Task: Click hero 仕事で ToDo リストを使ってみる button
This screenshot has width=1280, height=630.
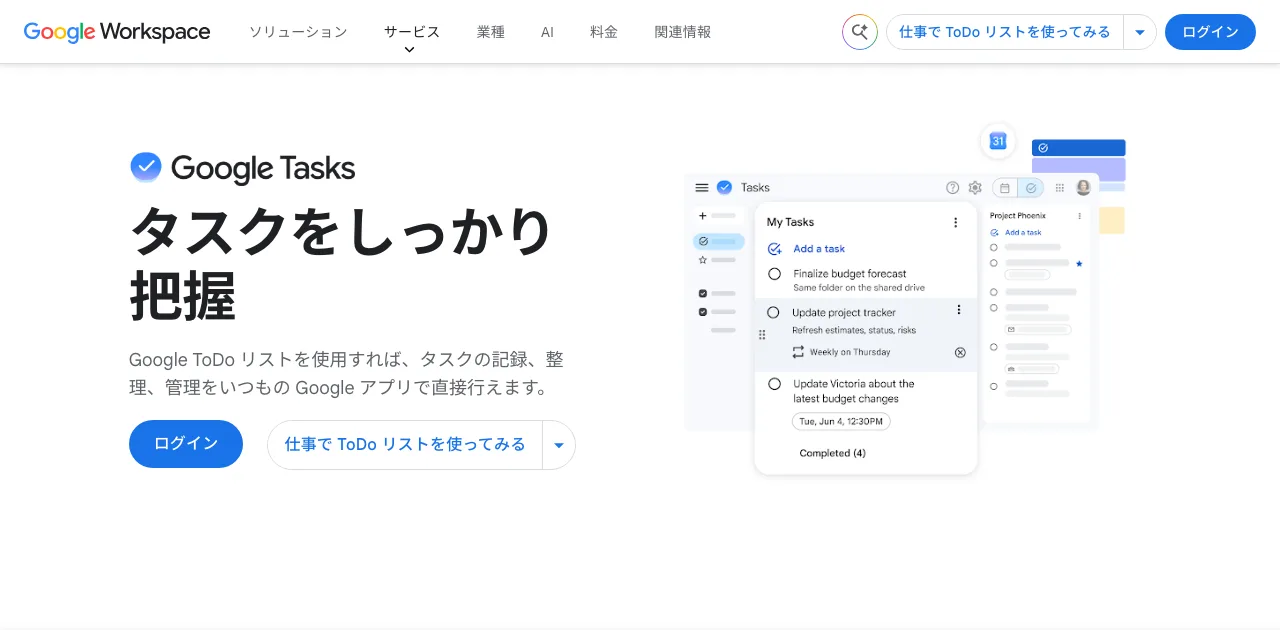Action: pyautogui.click(x=405, y=444)
